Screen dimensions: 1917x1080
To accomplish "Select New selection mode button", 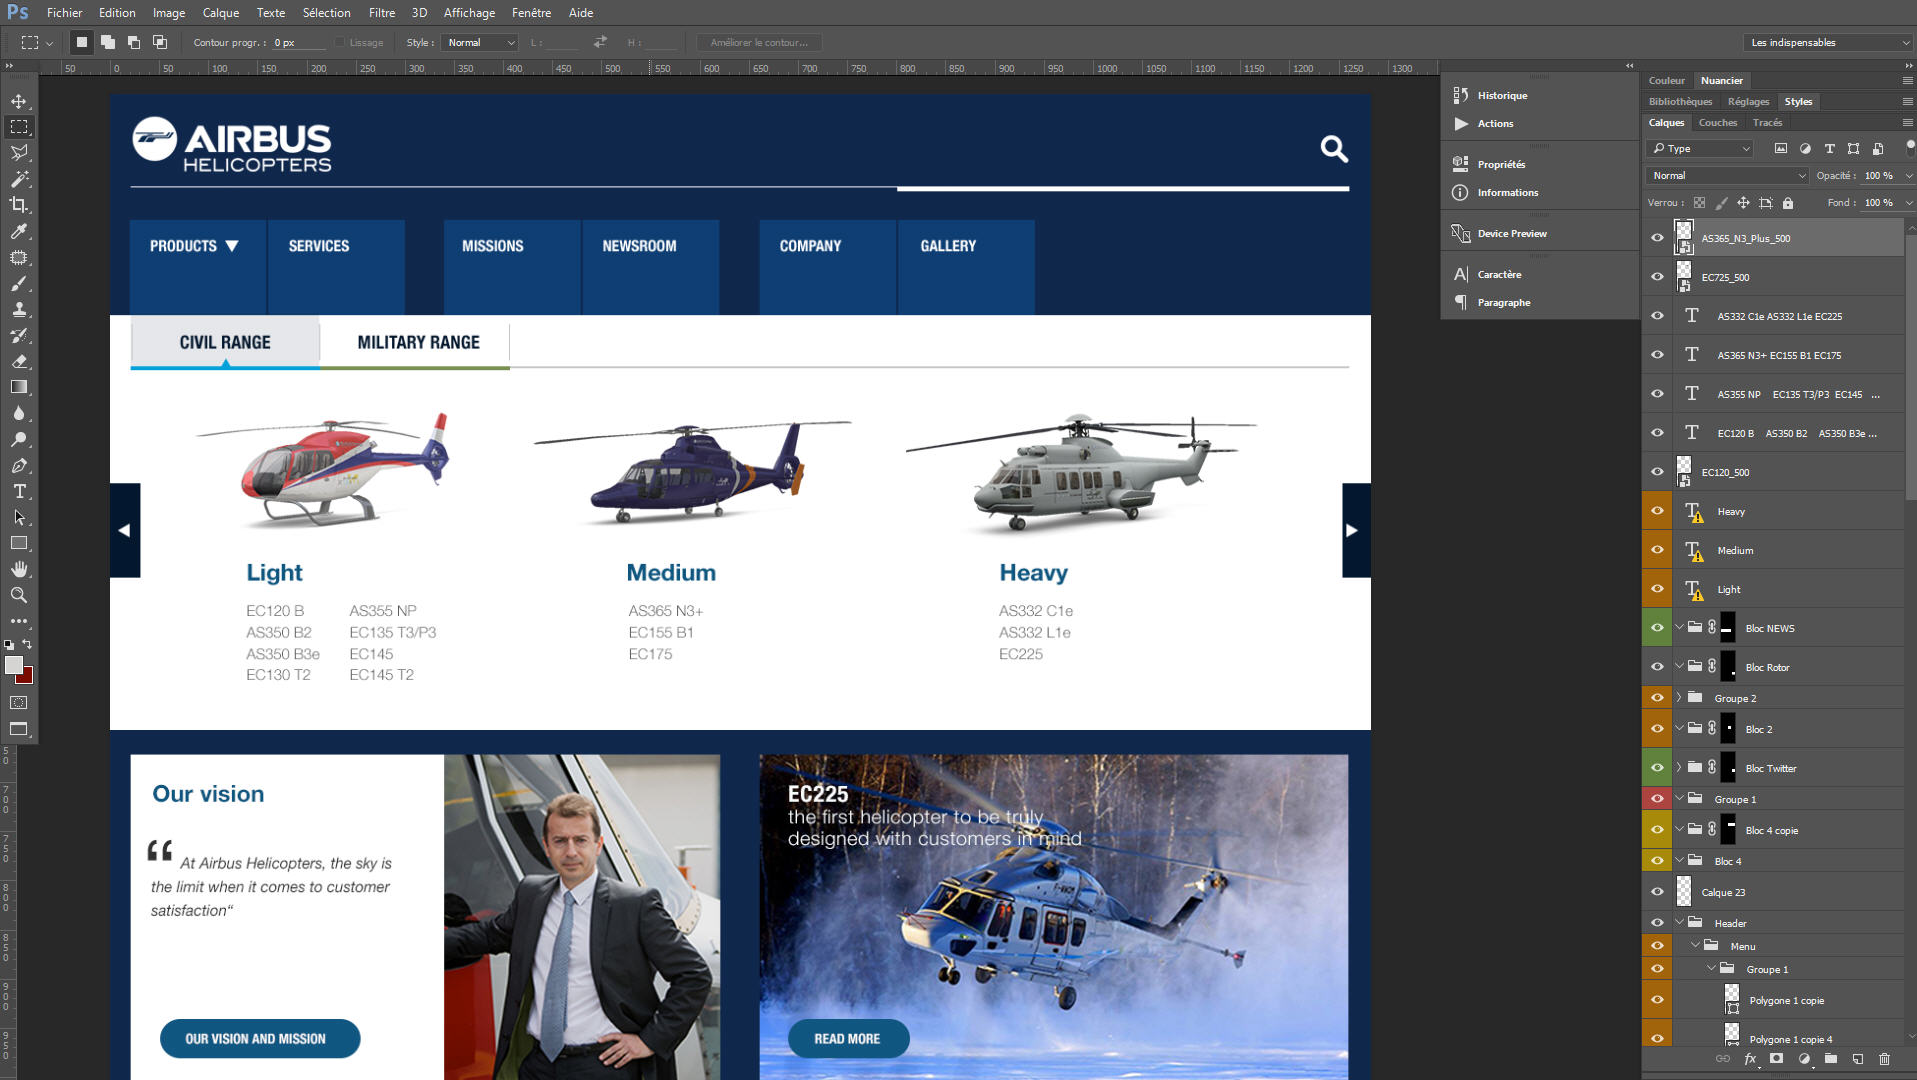I will (x=82, y=42).
